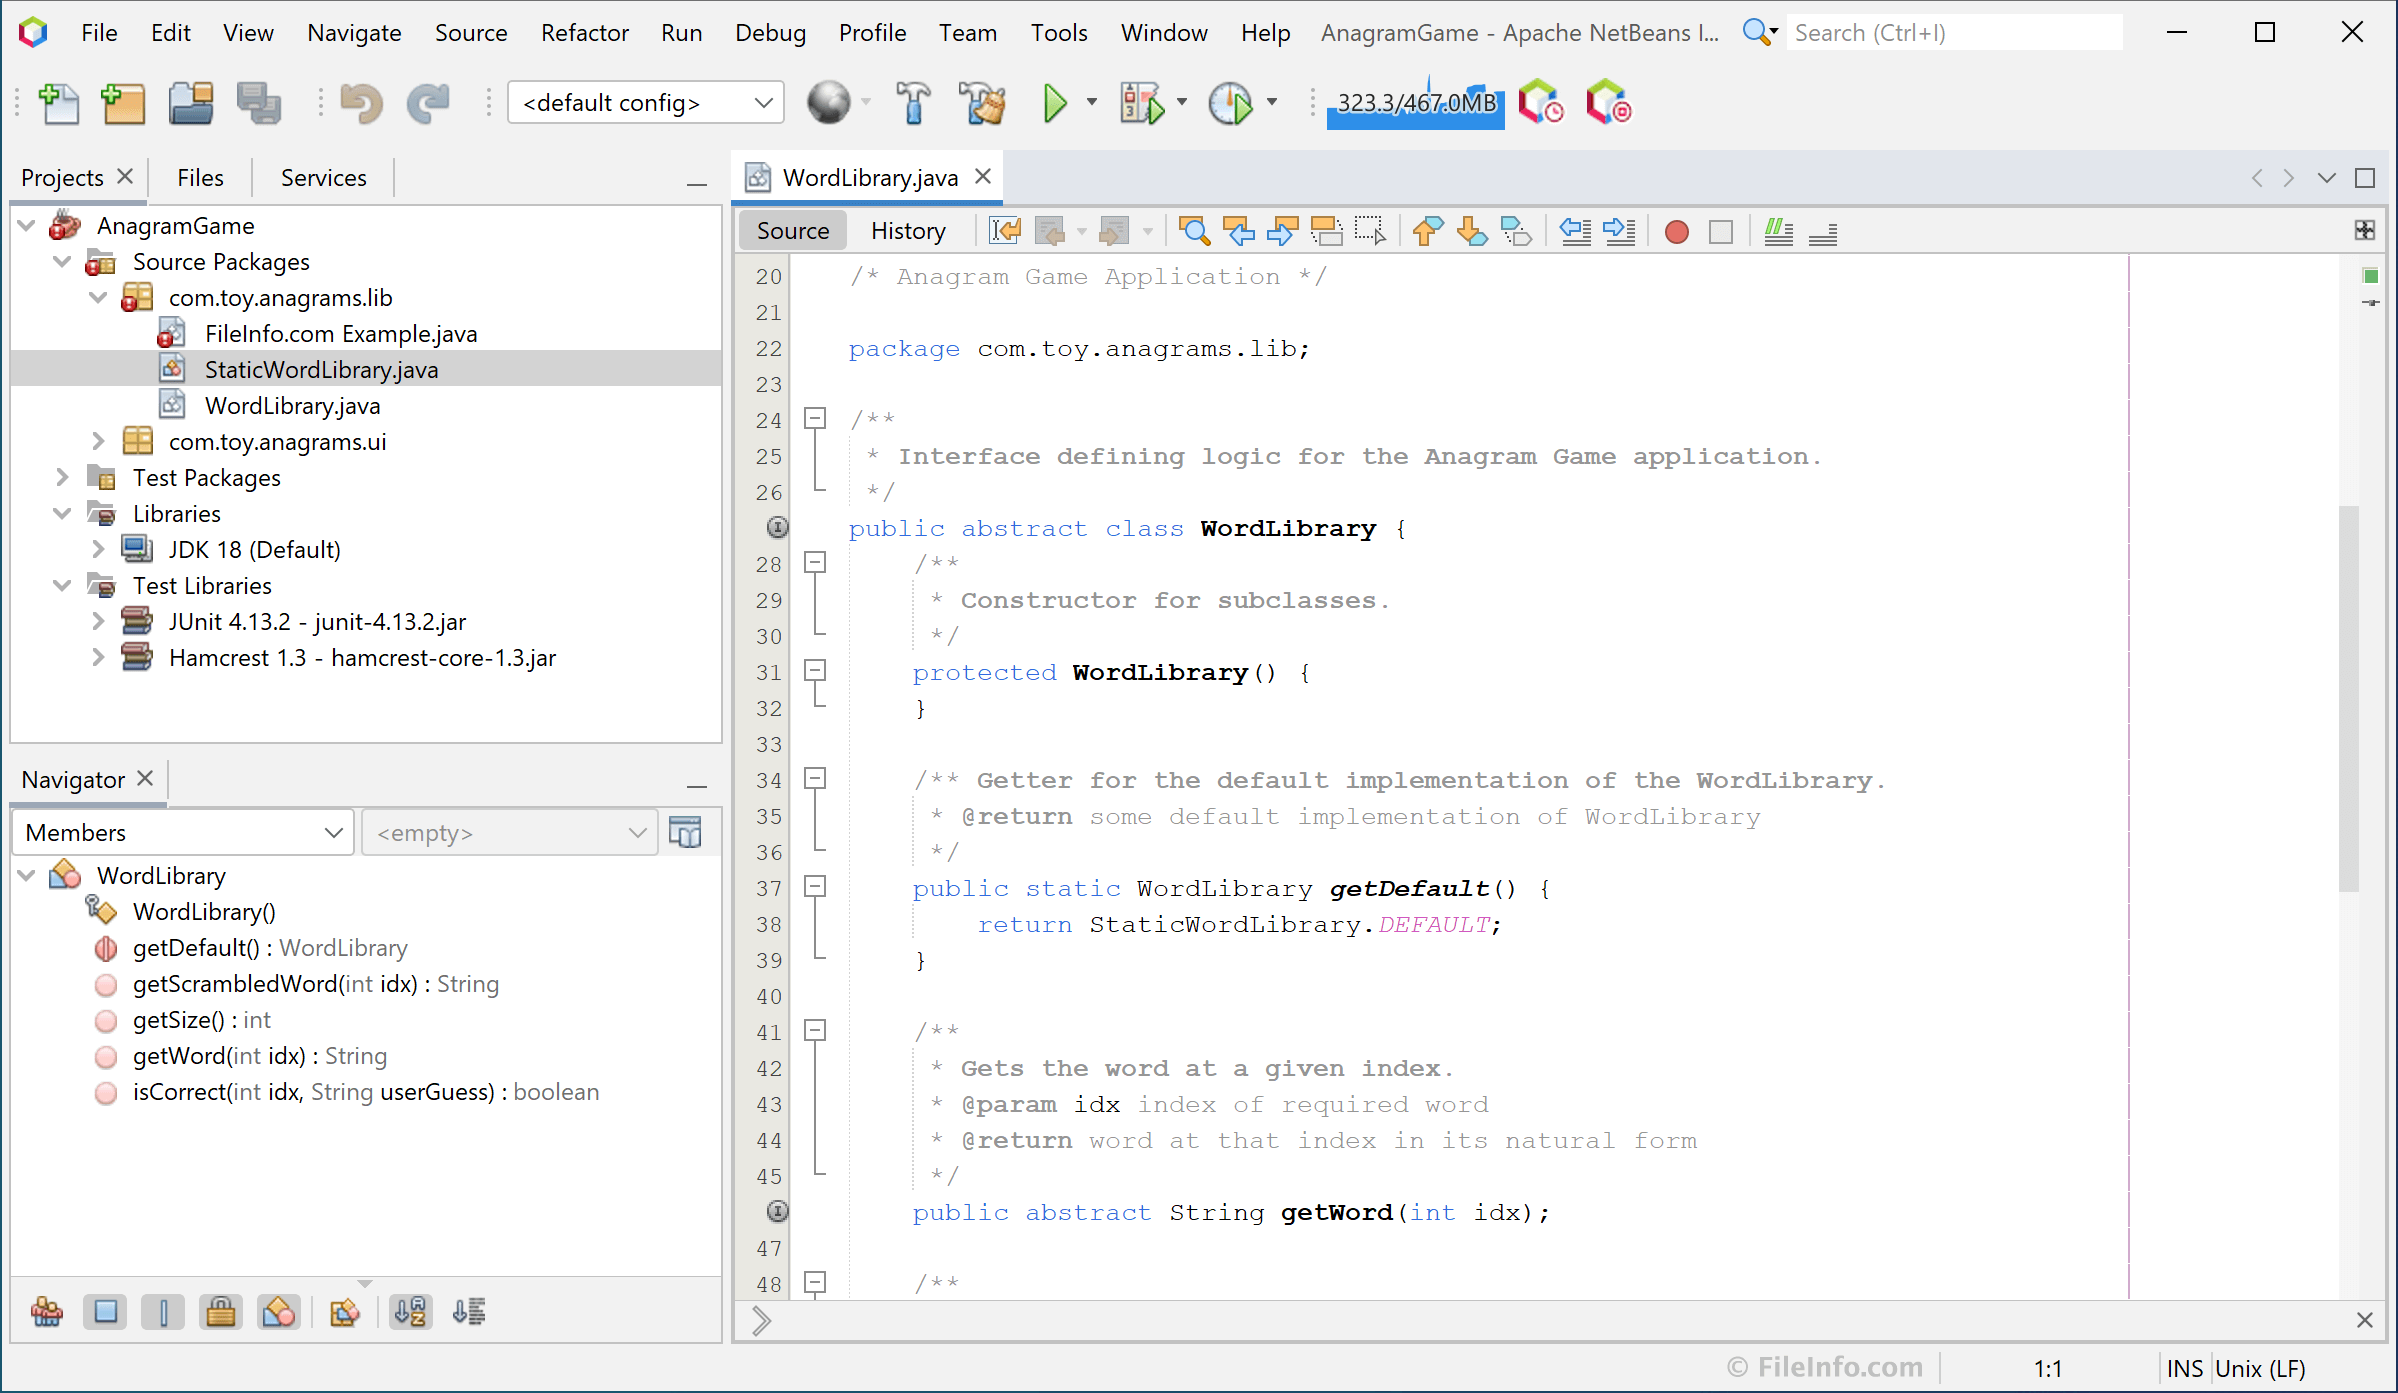This screenshot has width=2398, height=1393.
Task: Click the Comment lines icon in the editor toolbar
Action: coord(1778,232)
